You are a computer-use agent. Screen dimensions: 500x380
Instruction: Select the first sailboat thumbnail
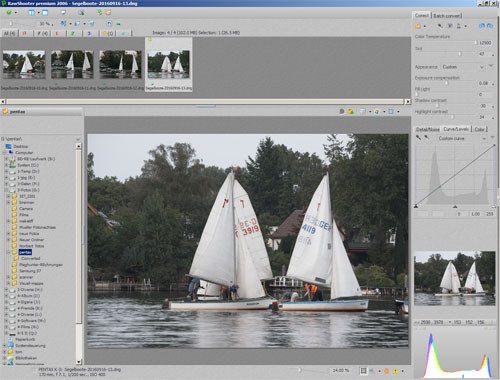coord(24,64)
